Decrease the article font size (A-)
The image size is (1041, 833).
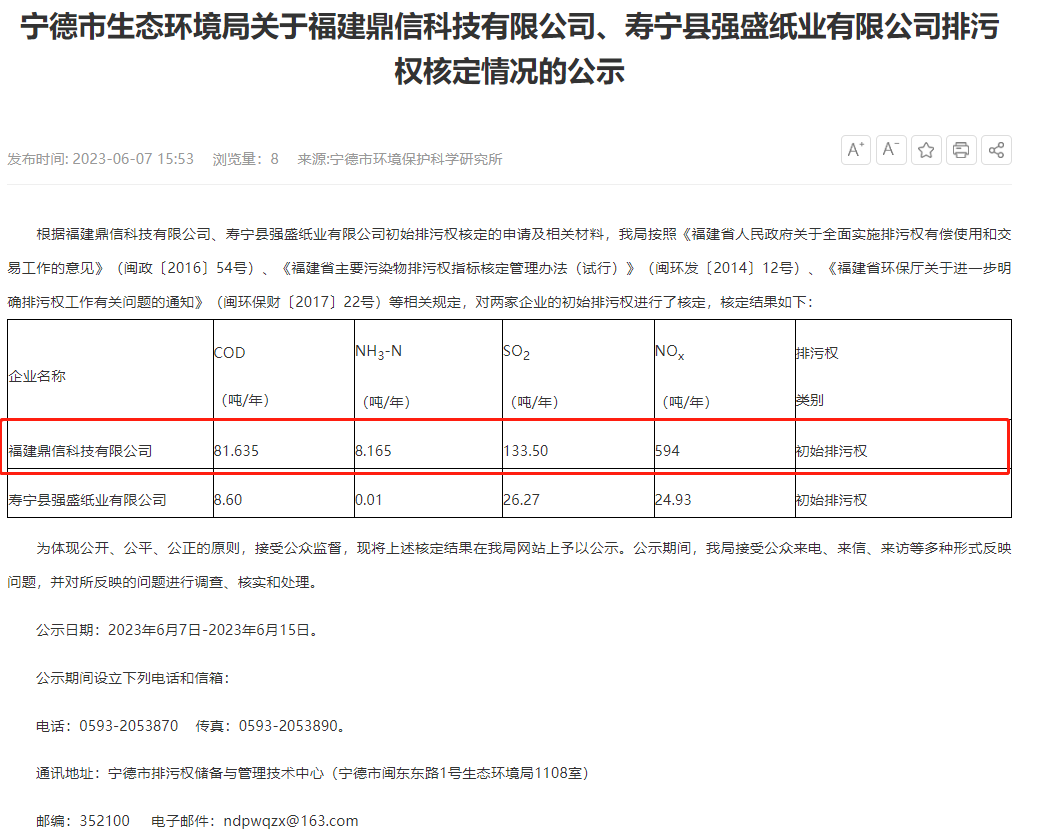(891, 150)
